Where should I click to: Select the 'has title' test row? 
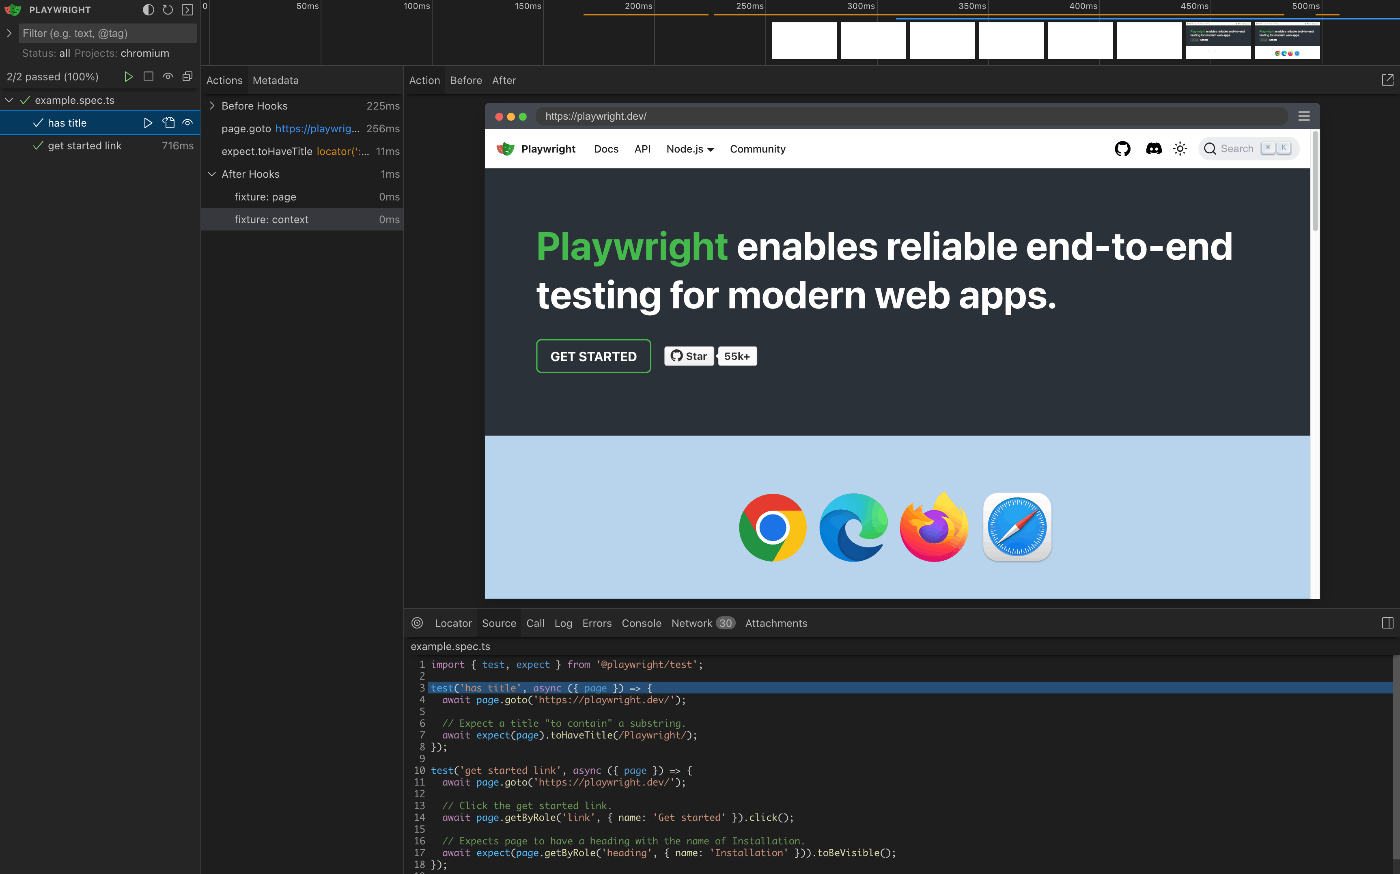(x=100, y=123)
